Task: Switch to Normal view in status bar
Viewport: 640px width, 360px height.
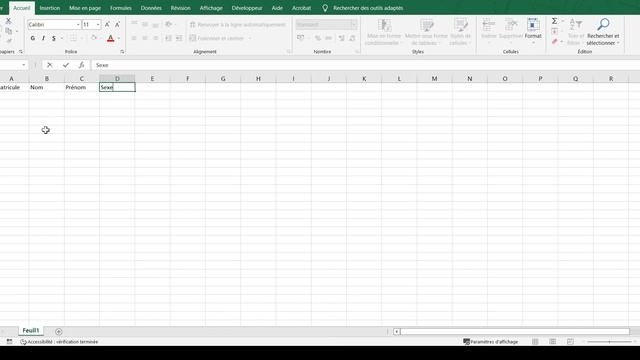Action: 535,342
